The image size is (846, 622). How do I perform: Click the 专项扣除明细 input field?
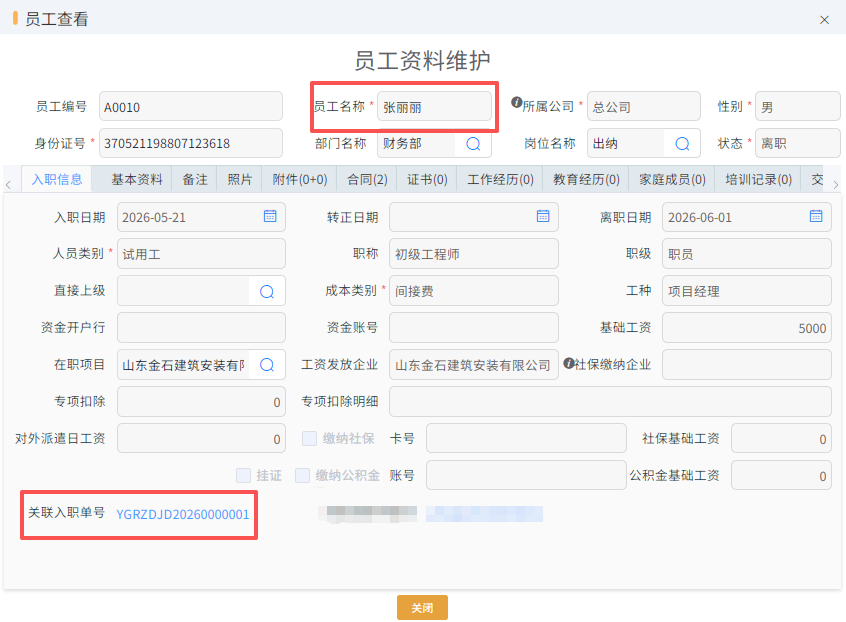click(x=610, y=401)
